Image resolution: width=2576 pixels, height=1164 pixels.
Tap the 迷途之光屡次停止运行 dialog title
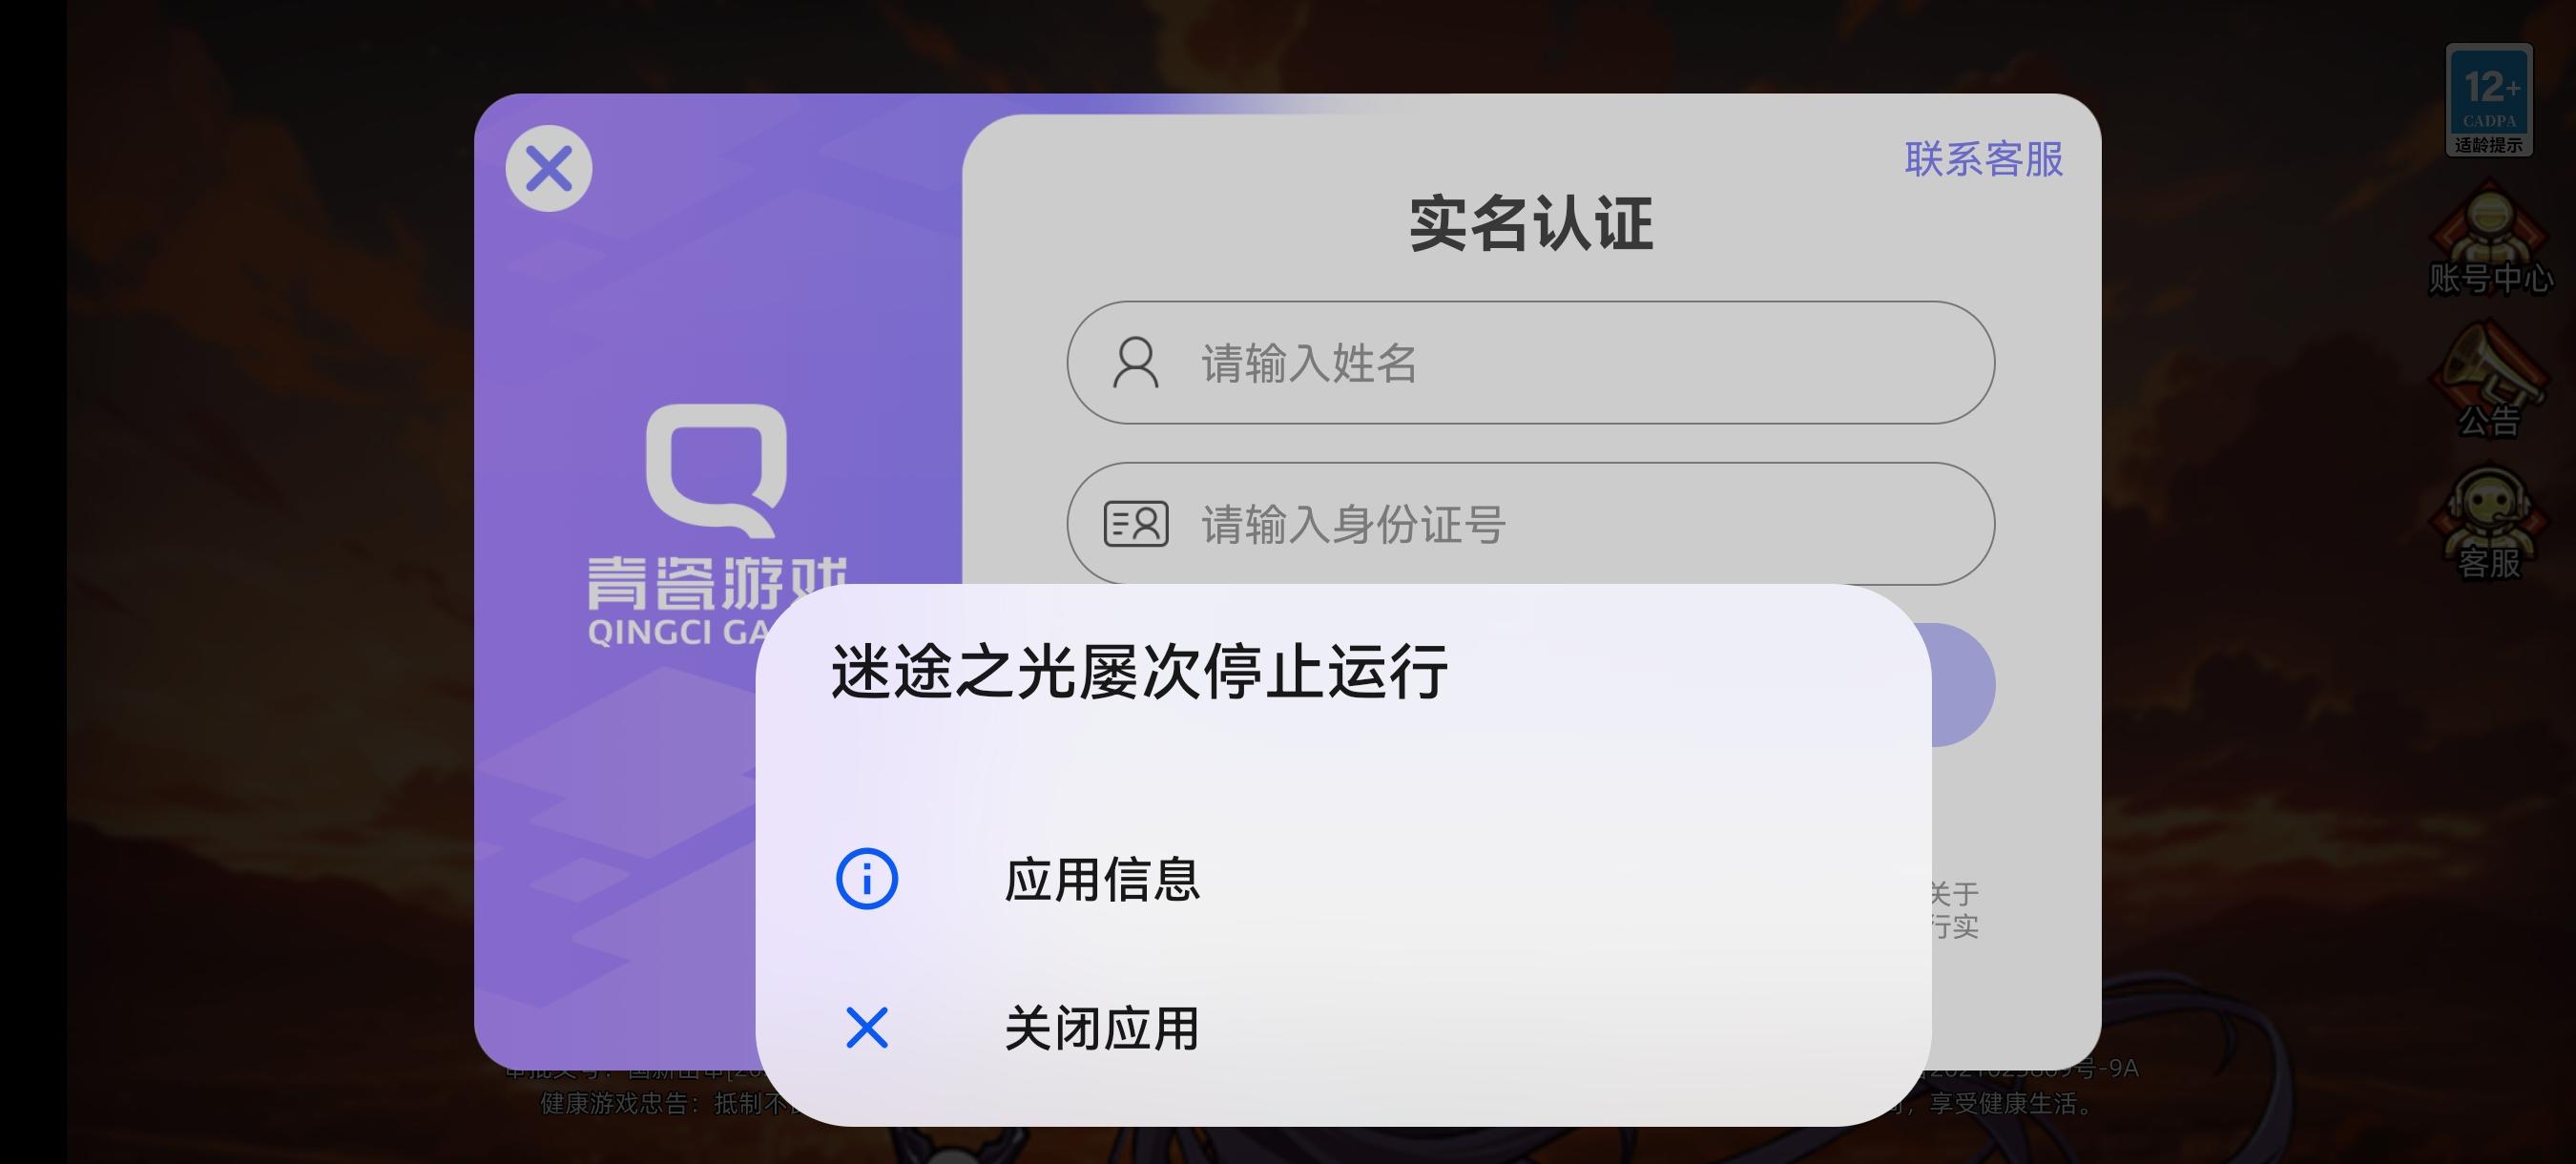pos(1139,671)
